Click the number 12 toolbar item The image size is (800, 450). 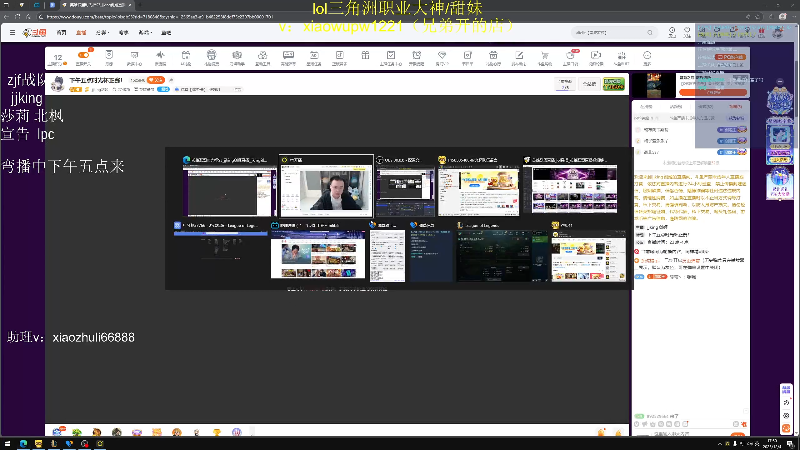click(x=58, y=58)
